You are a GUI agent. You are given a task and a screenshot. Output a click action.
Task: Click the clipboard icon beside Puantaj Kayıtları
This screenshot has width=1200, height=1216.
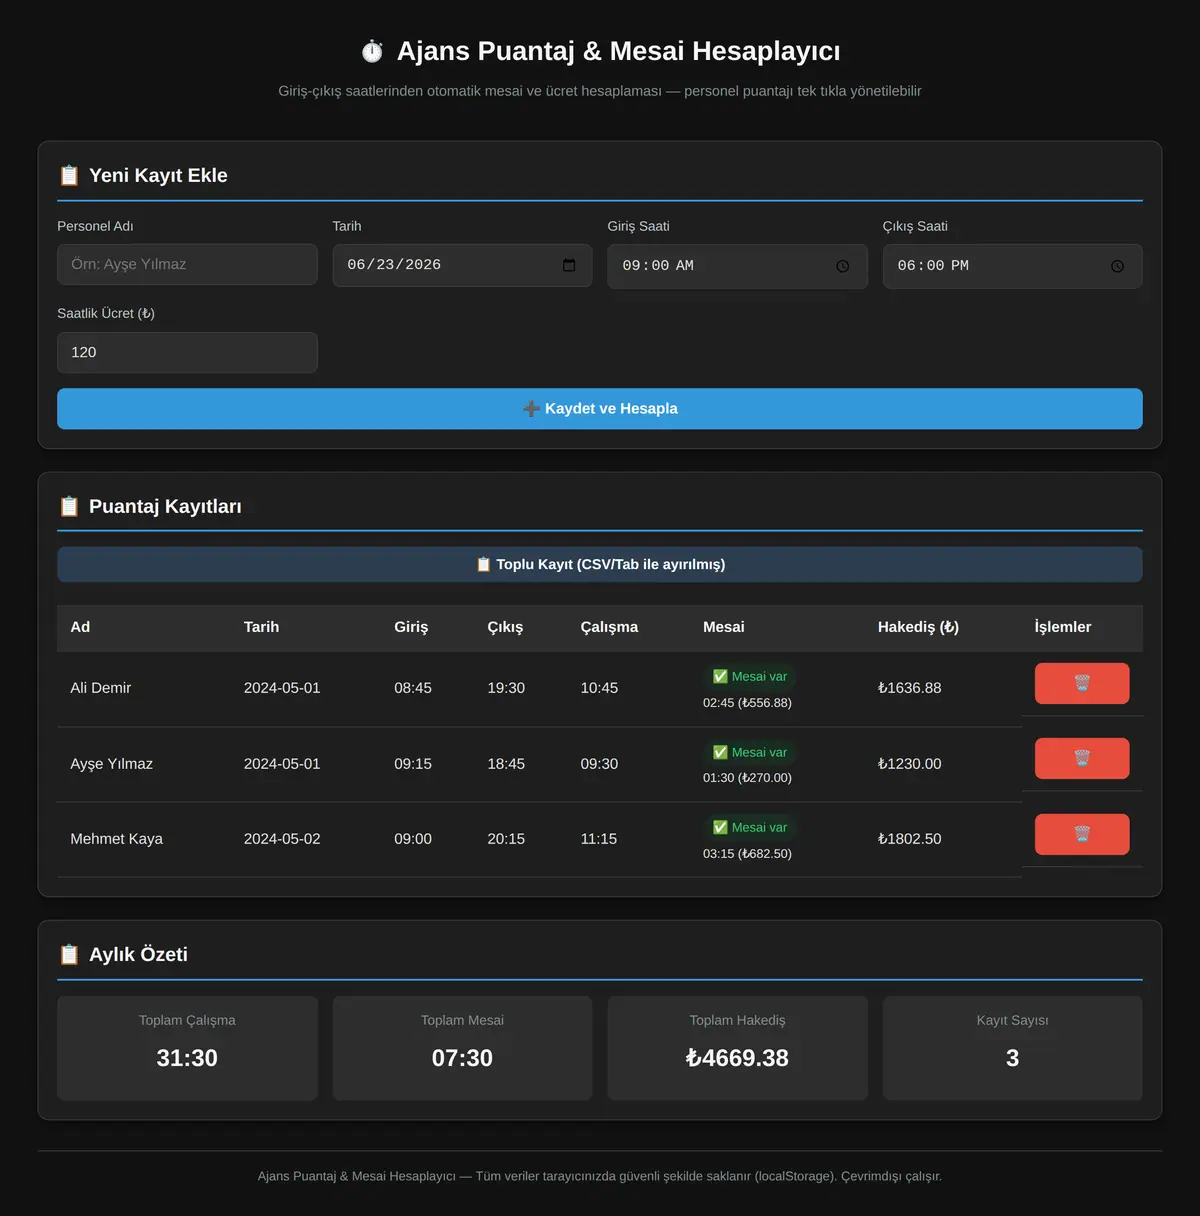(69, 506)
